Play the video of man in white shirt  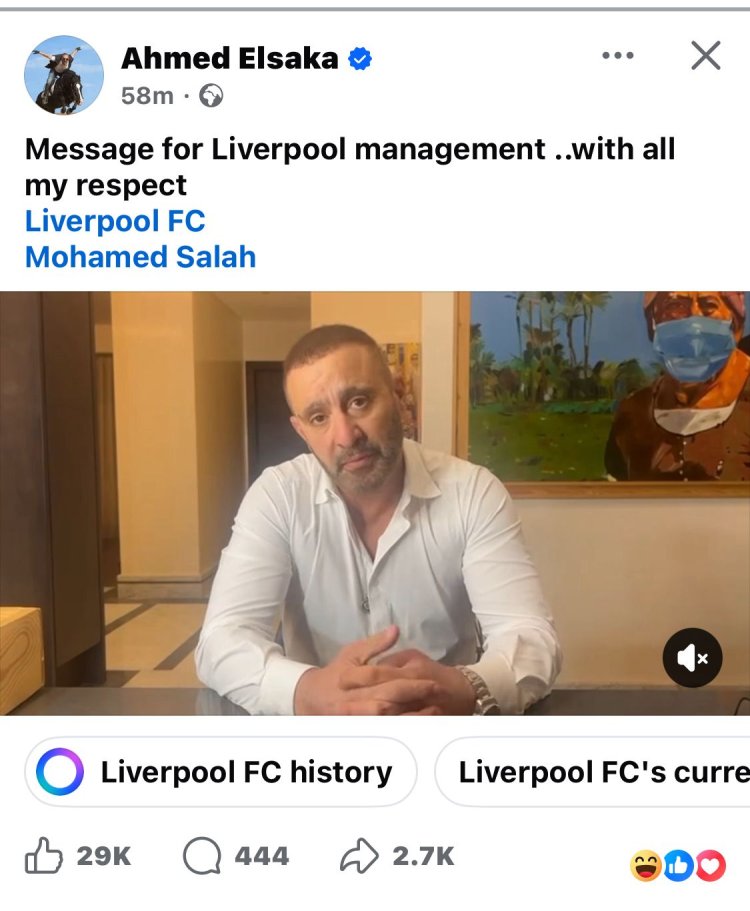coord(375,503)
